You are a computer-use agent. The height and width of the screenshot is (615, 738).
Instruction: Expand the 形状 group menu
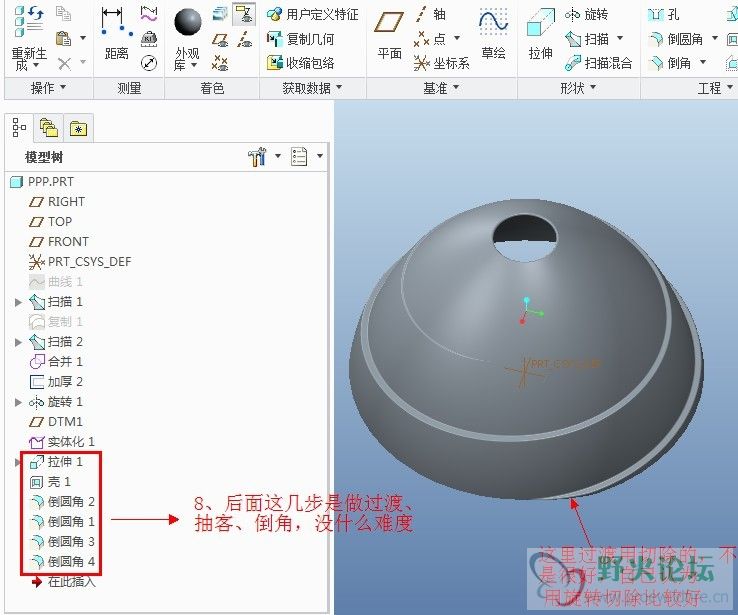click(x=578, y=88)
